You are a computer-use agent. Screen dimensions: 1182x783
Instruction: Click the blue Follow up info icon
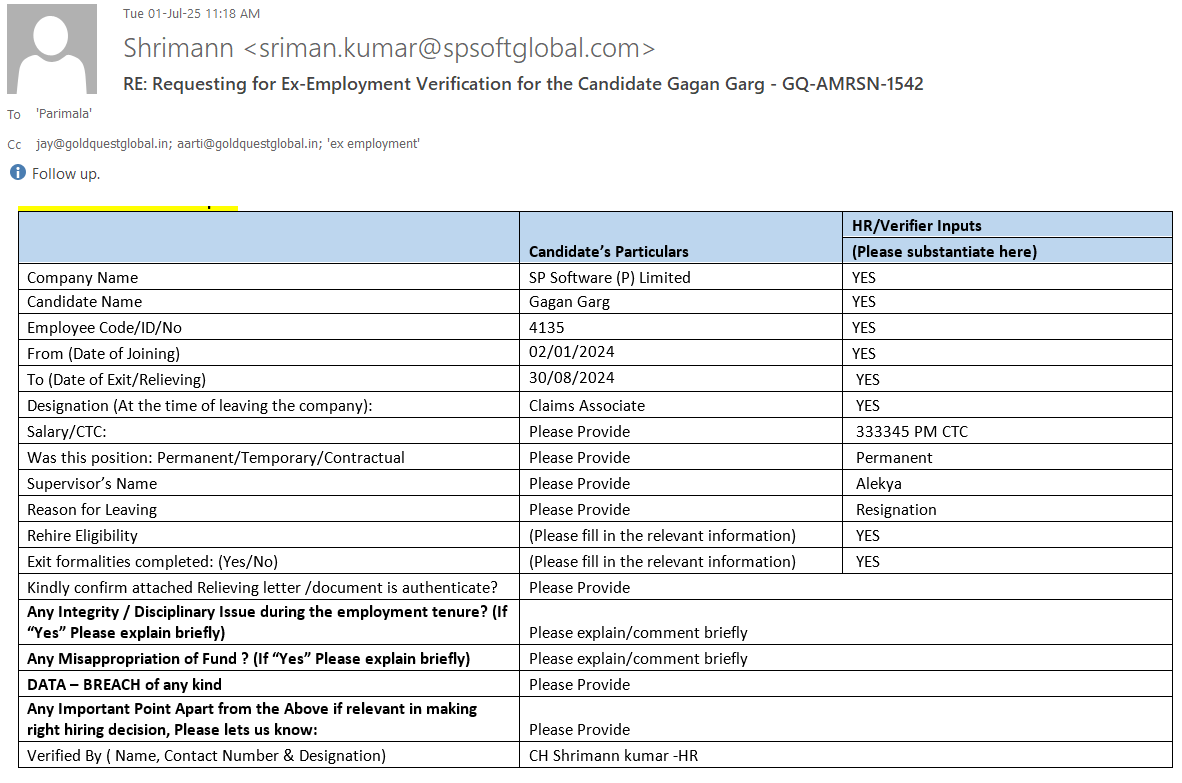tap(17, 173)
